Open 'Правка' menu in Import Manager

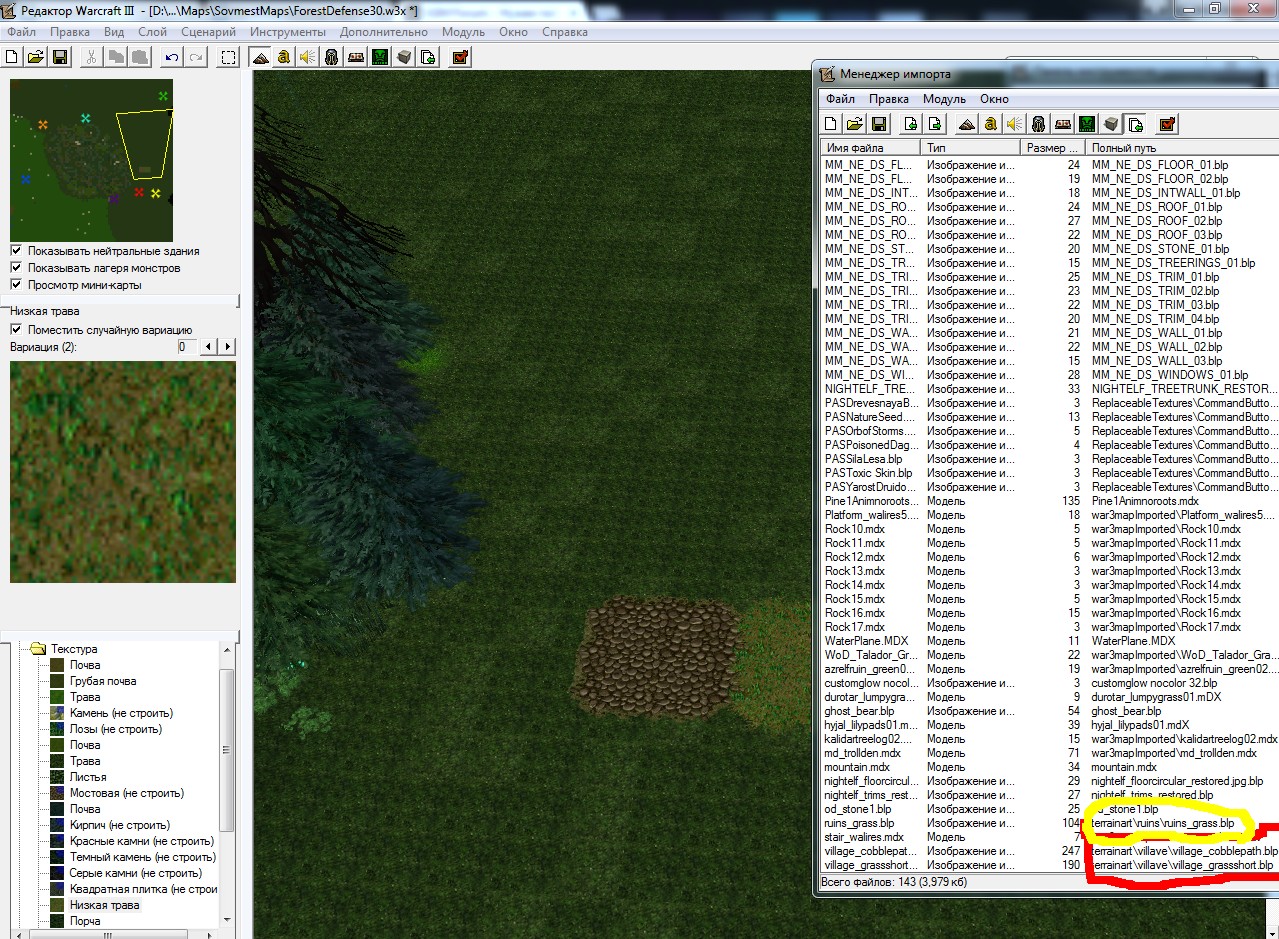point(889,99)
